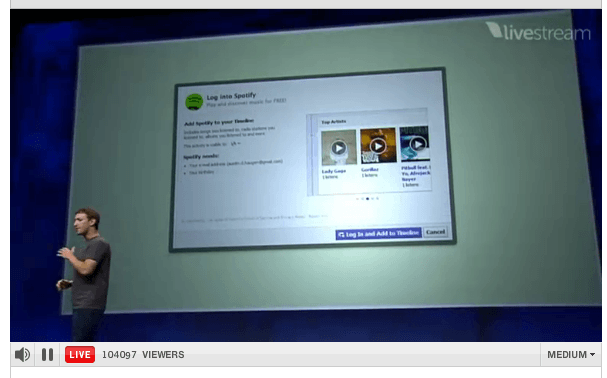The width and height of the screenshot is (607, 378).
Task: Pause the live video stream
Action: 47,354
